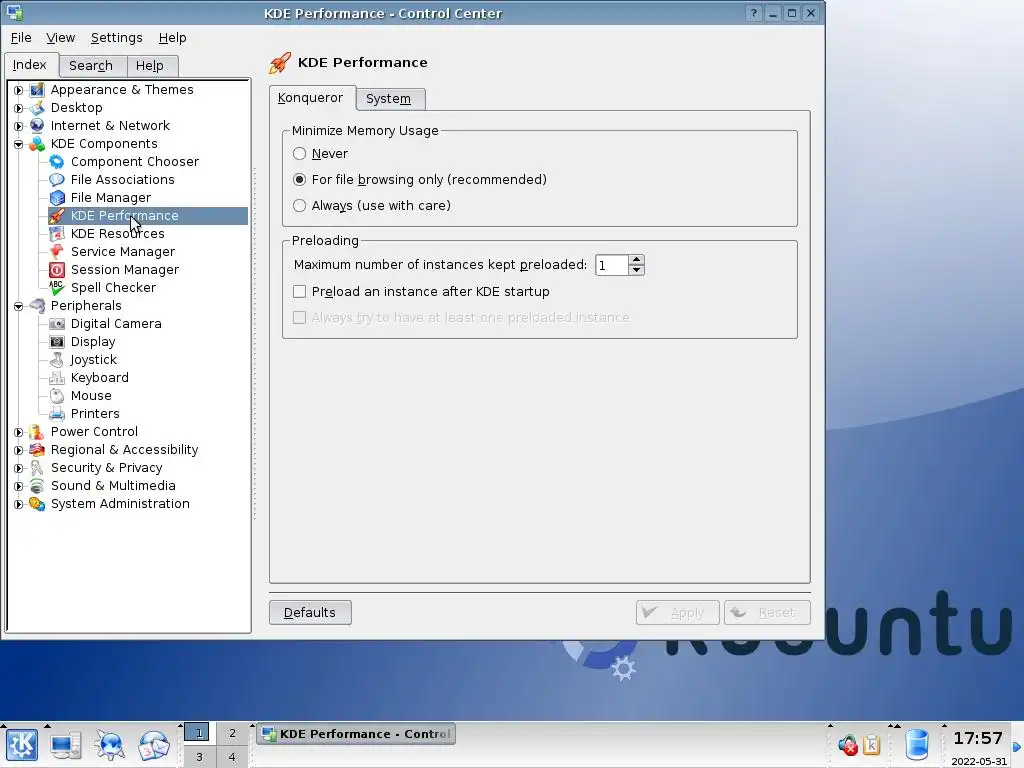
Task: Click the Regional & Accessibility icon
Action: tap(37, 450)
